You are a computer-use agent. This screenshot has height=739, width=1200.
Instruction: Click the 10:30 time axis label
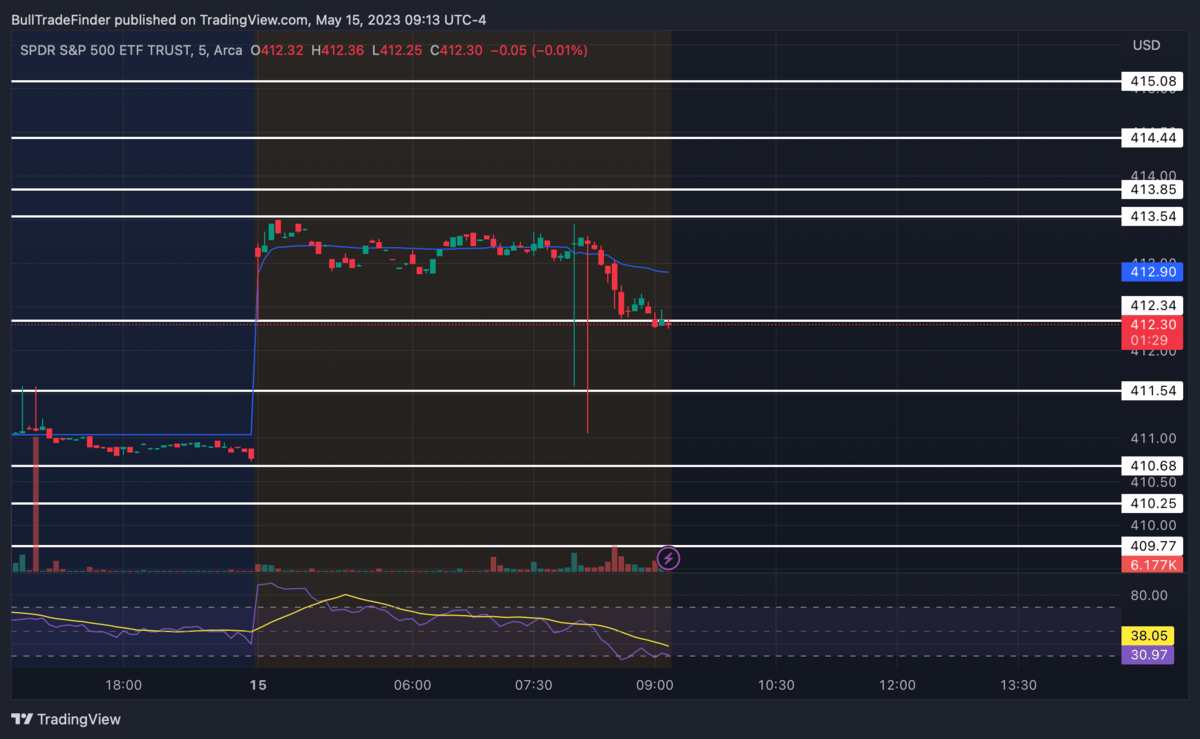point(776,685)
